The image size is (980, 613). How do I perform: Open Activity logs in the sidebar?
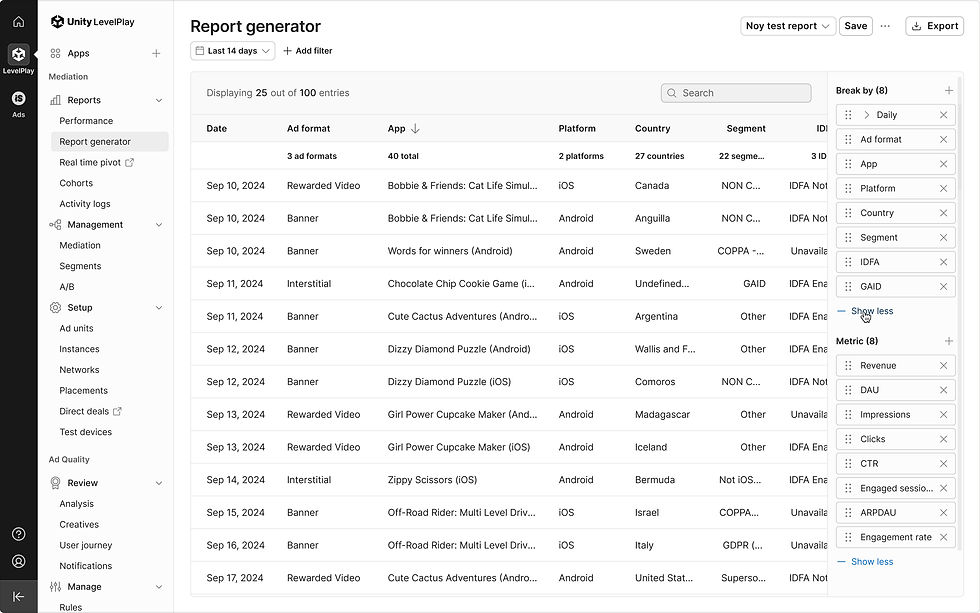coord(85,204)
